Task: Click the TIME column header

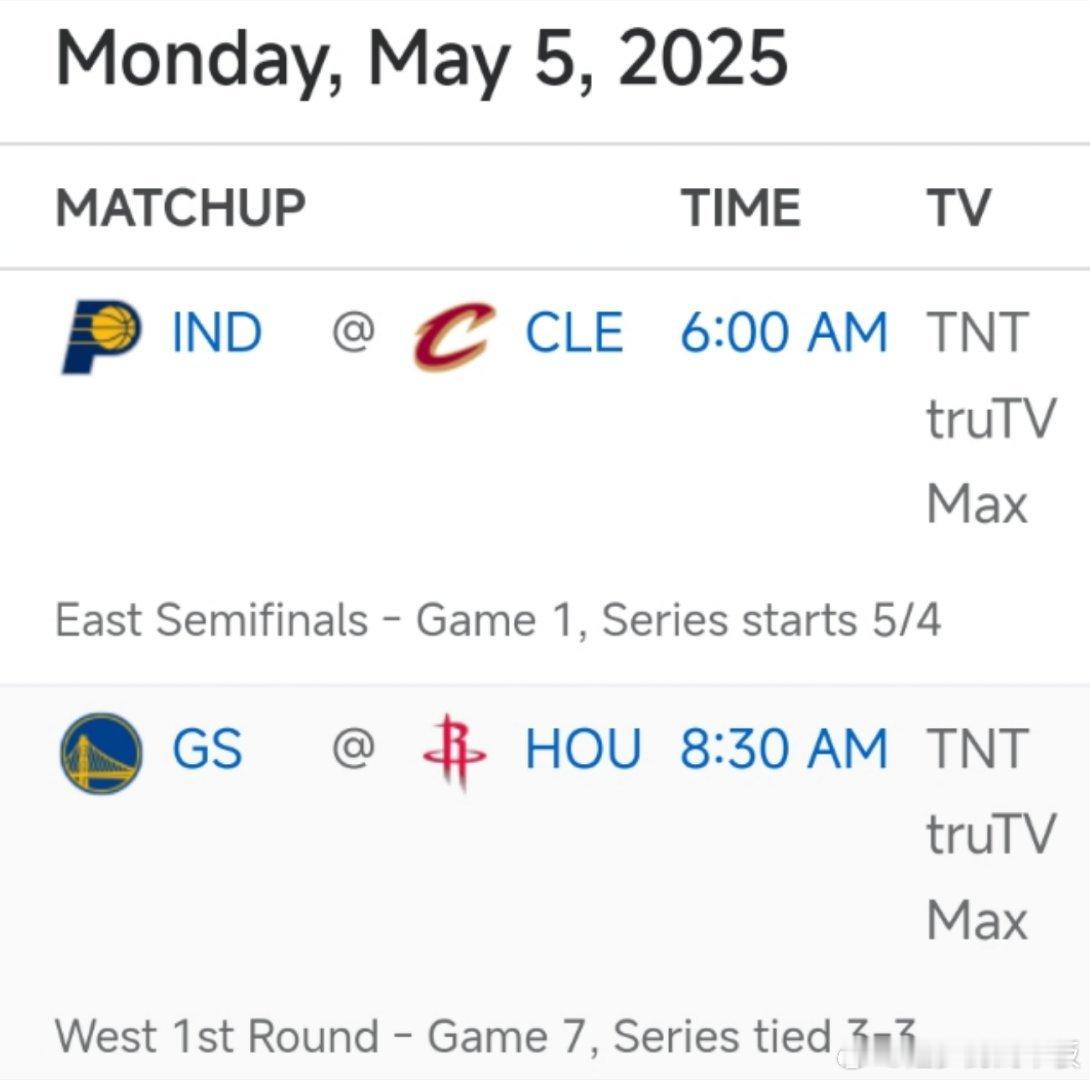Action: pyautogui.click(x=740, y=208)
